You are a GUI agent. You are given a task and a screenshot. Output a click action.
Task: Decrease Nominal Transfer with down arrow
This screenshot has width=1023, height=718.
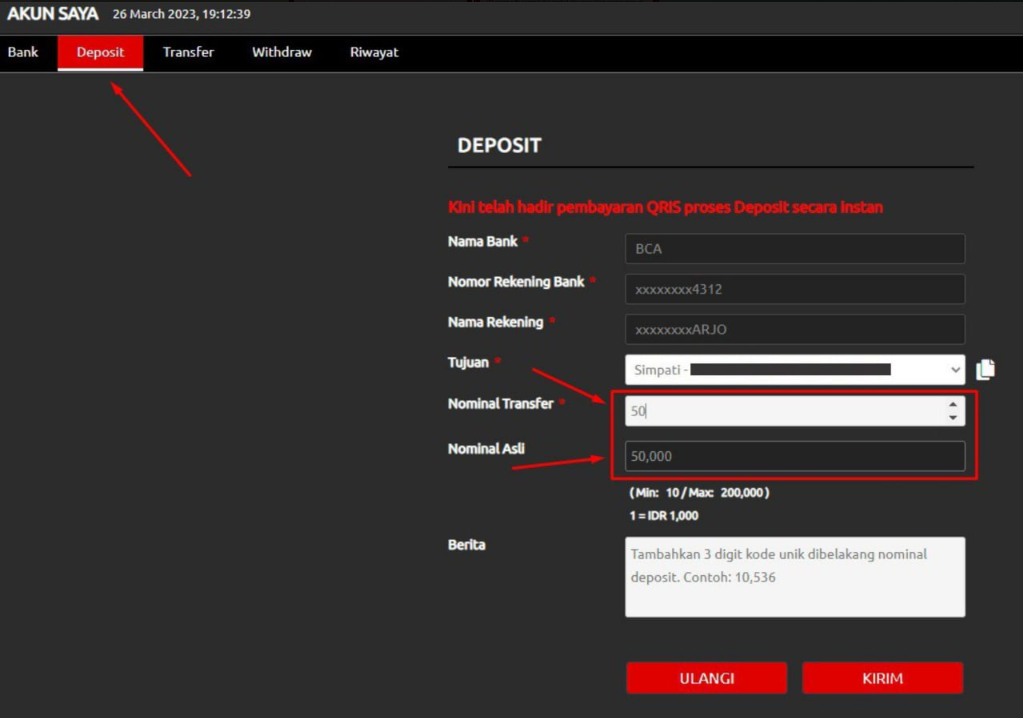point(953,417)
